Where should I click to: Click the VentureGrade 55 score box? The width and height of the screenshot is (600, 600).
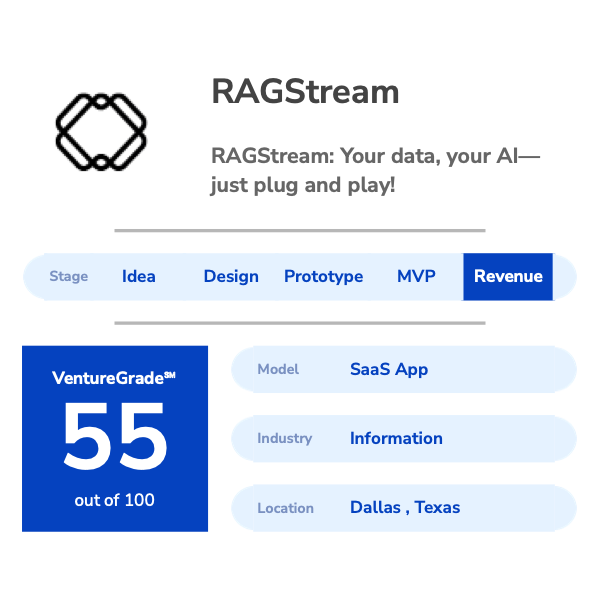115,439
